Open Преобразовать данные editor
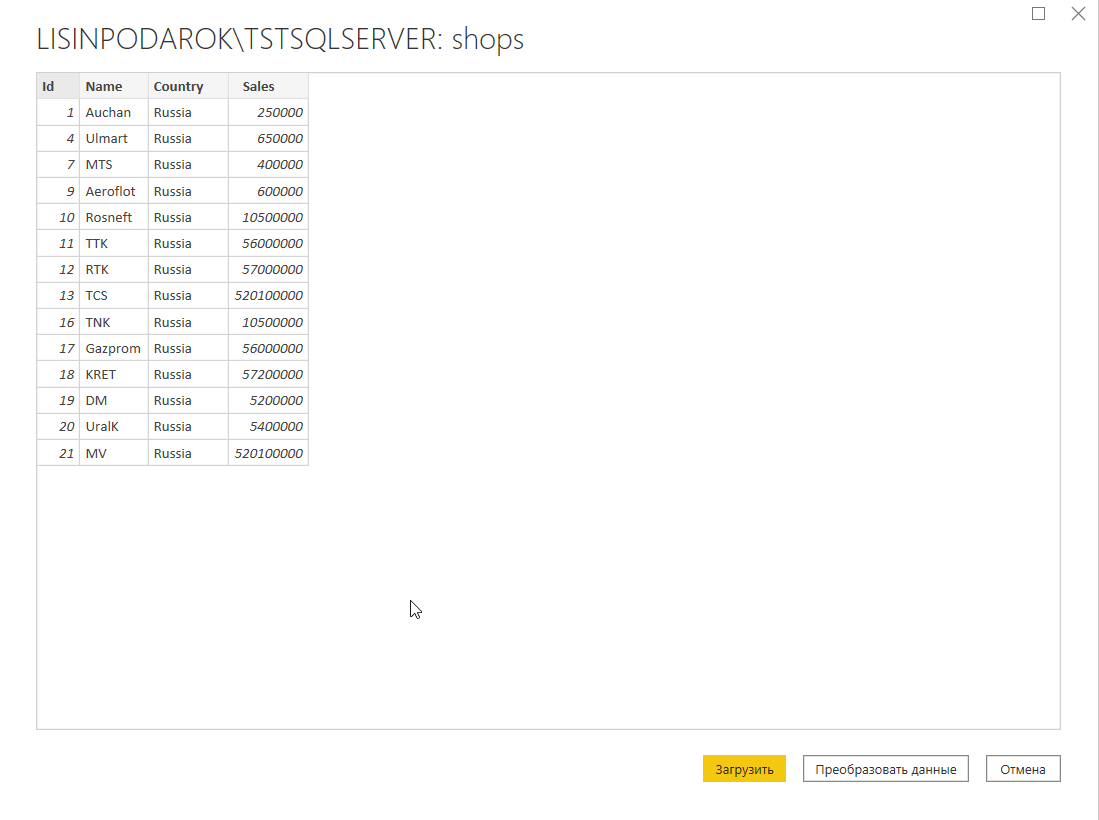This screenshot has width=1099, height=820. 885,769
